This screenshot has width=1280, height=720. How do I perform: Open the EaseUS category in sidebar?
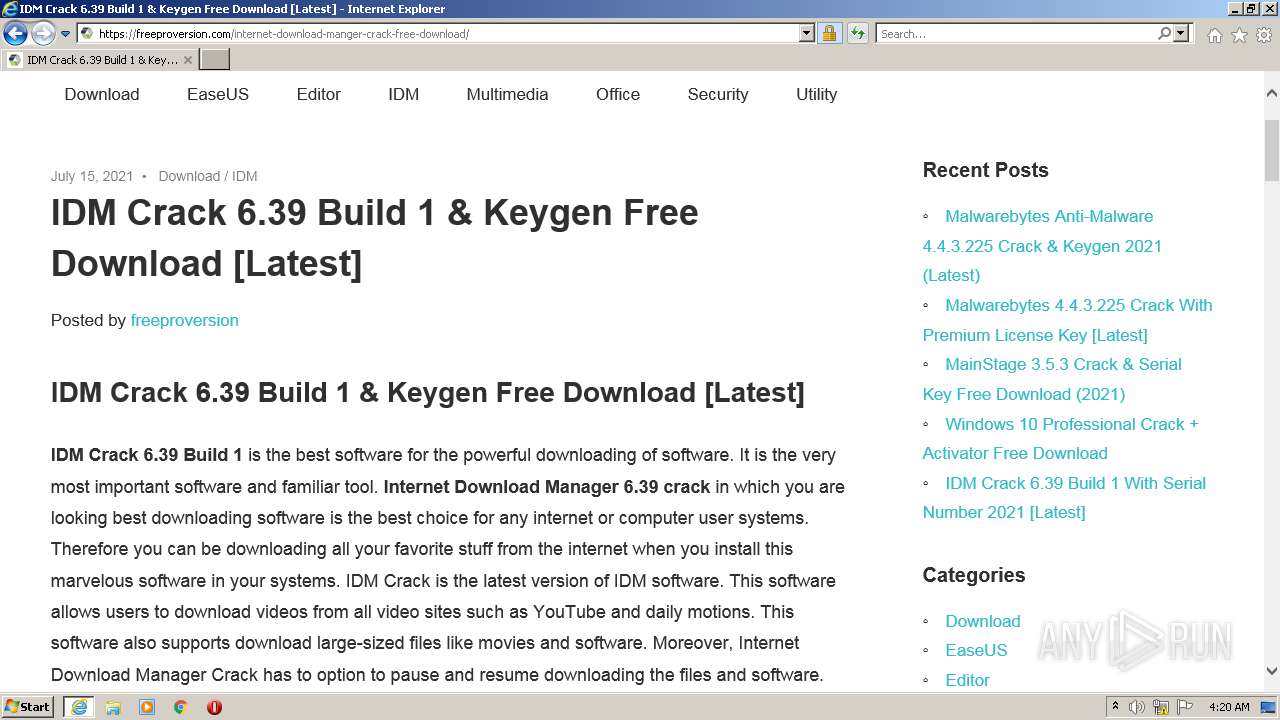(976, 650)
